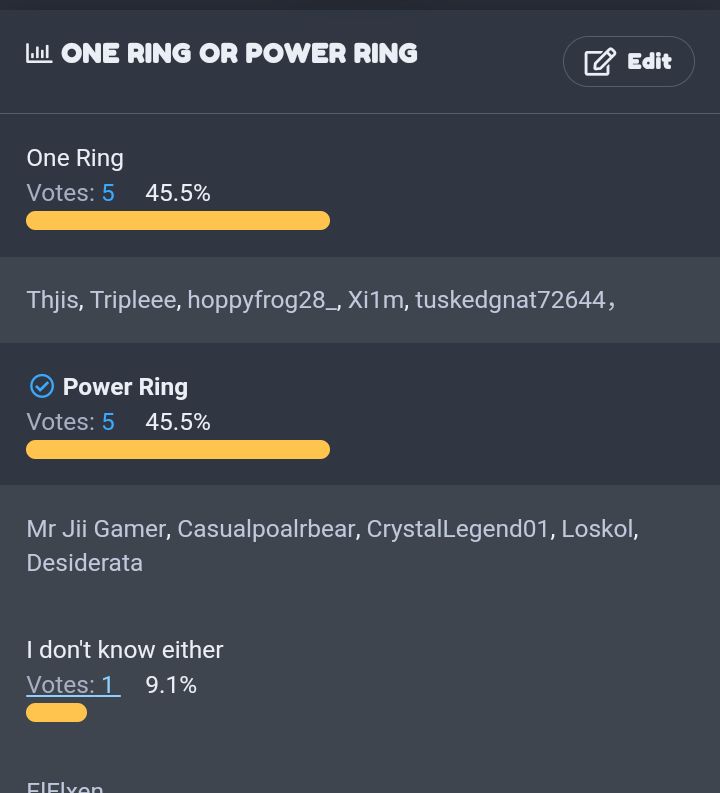
Task: Select the Power Ring poll option
Action: 125,387
